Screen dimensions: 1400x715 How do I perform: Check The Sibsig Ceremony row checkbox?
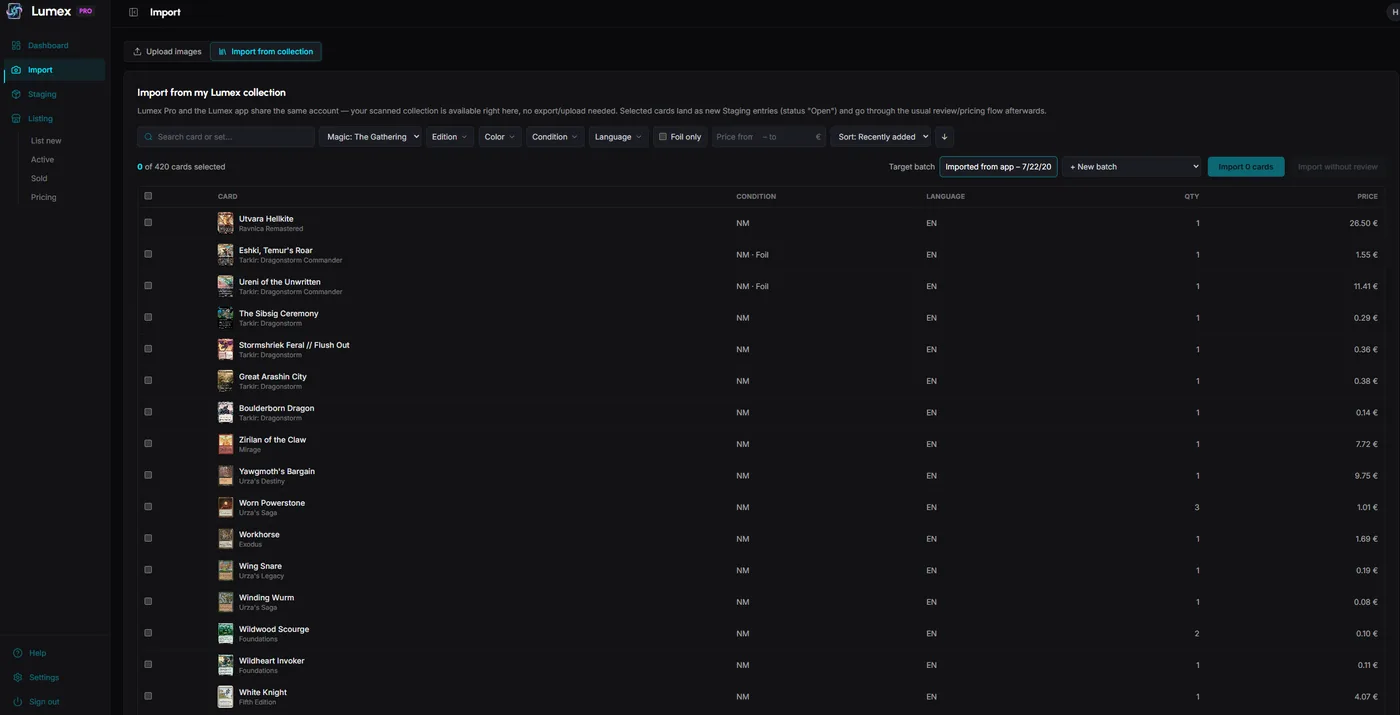[x=148, y=317]
